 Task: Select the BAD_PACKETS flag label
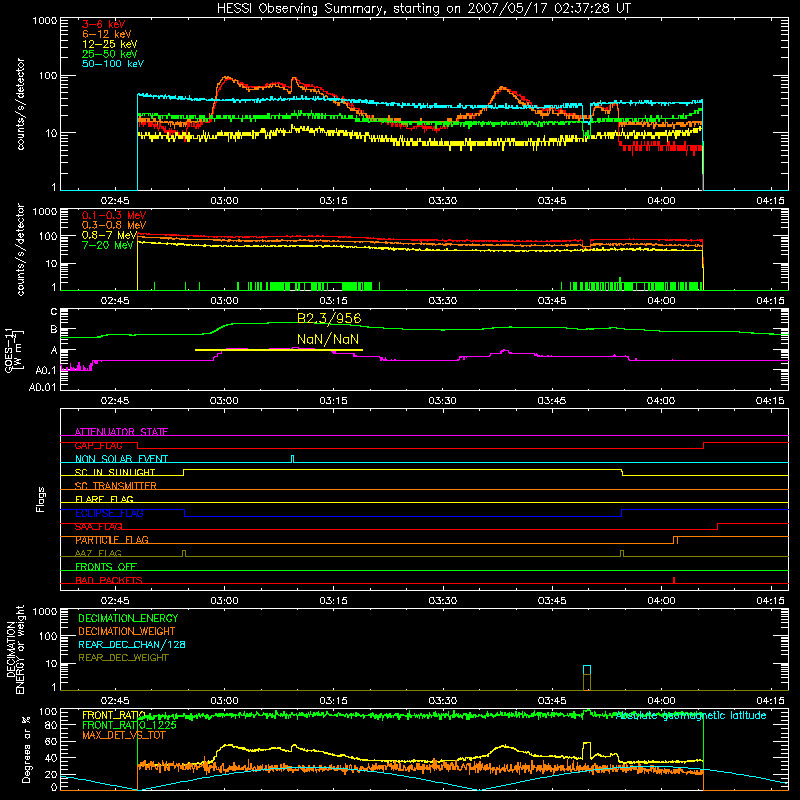pos(109,580)
